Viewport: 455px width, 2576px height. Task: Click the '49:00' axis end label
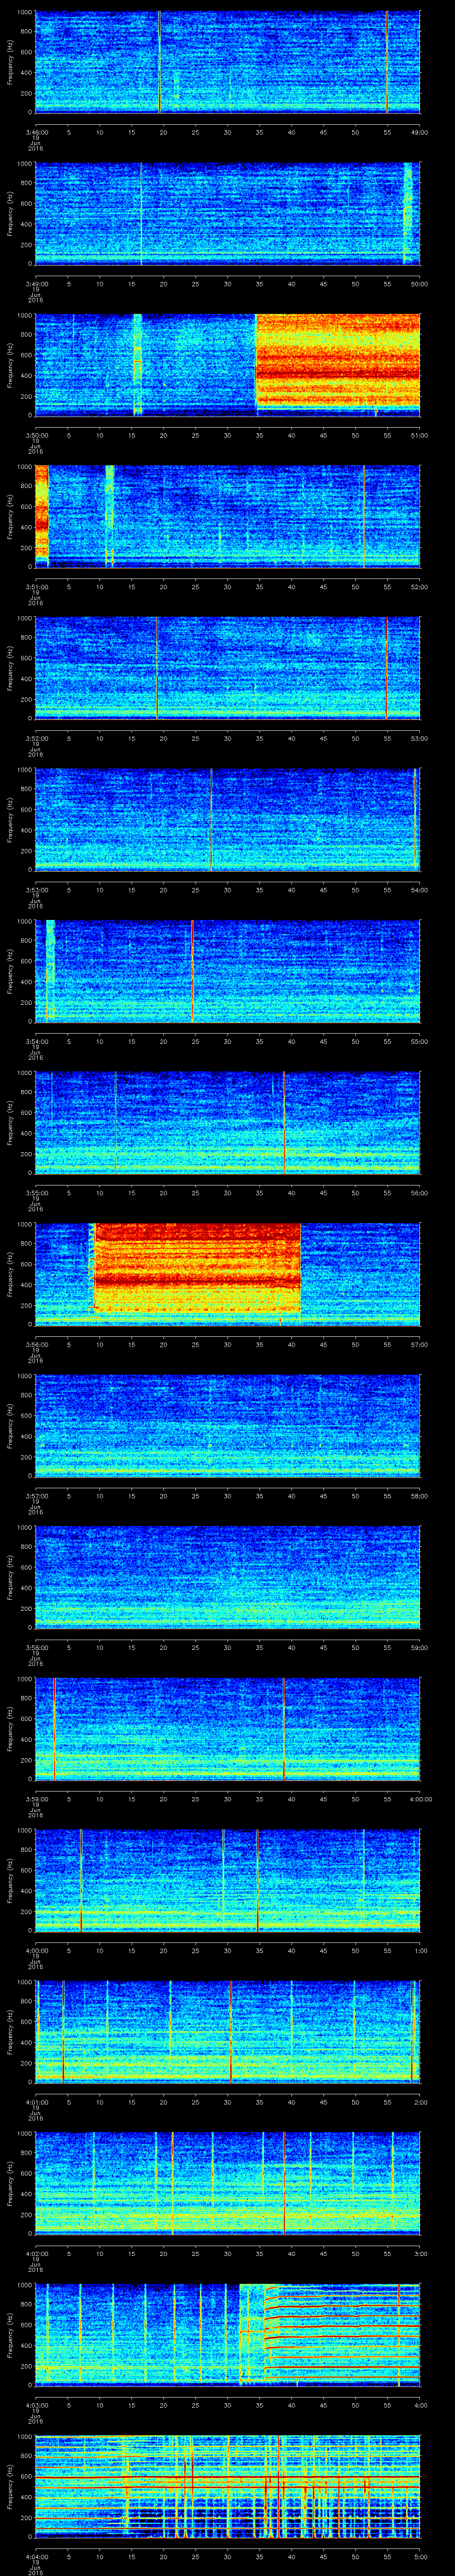tap(420, 132)
